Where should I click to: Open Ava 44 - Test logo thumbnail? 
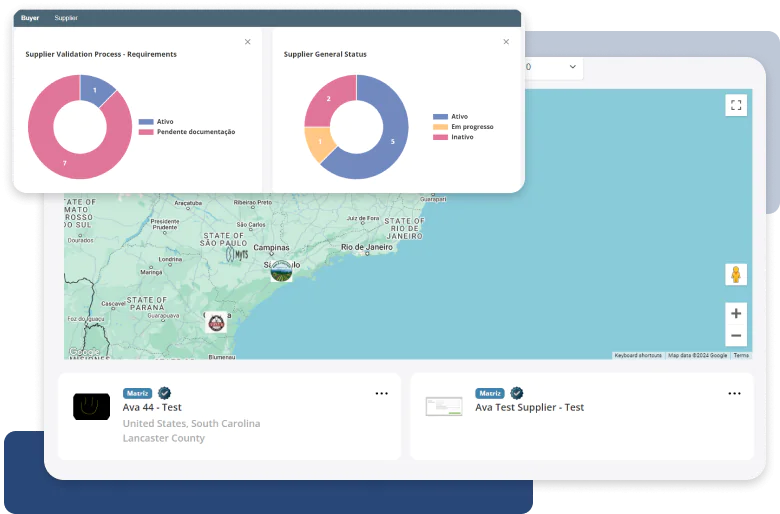coord(92,407)
